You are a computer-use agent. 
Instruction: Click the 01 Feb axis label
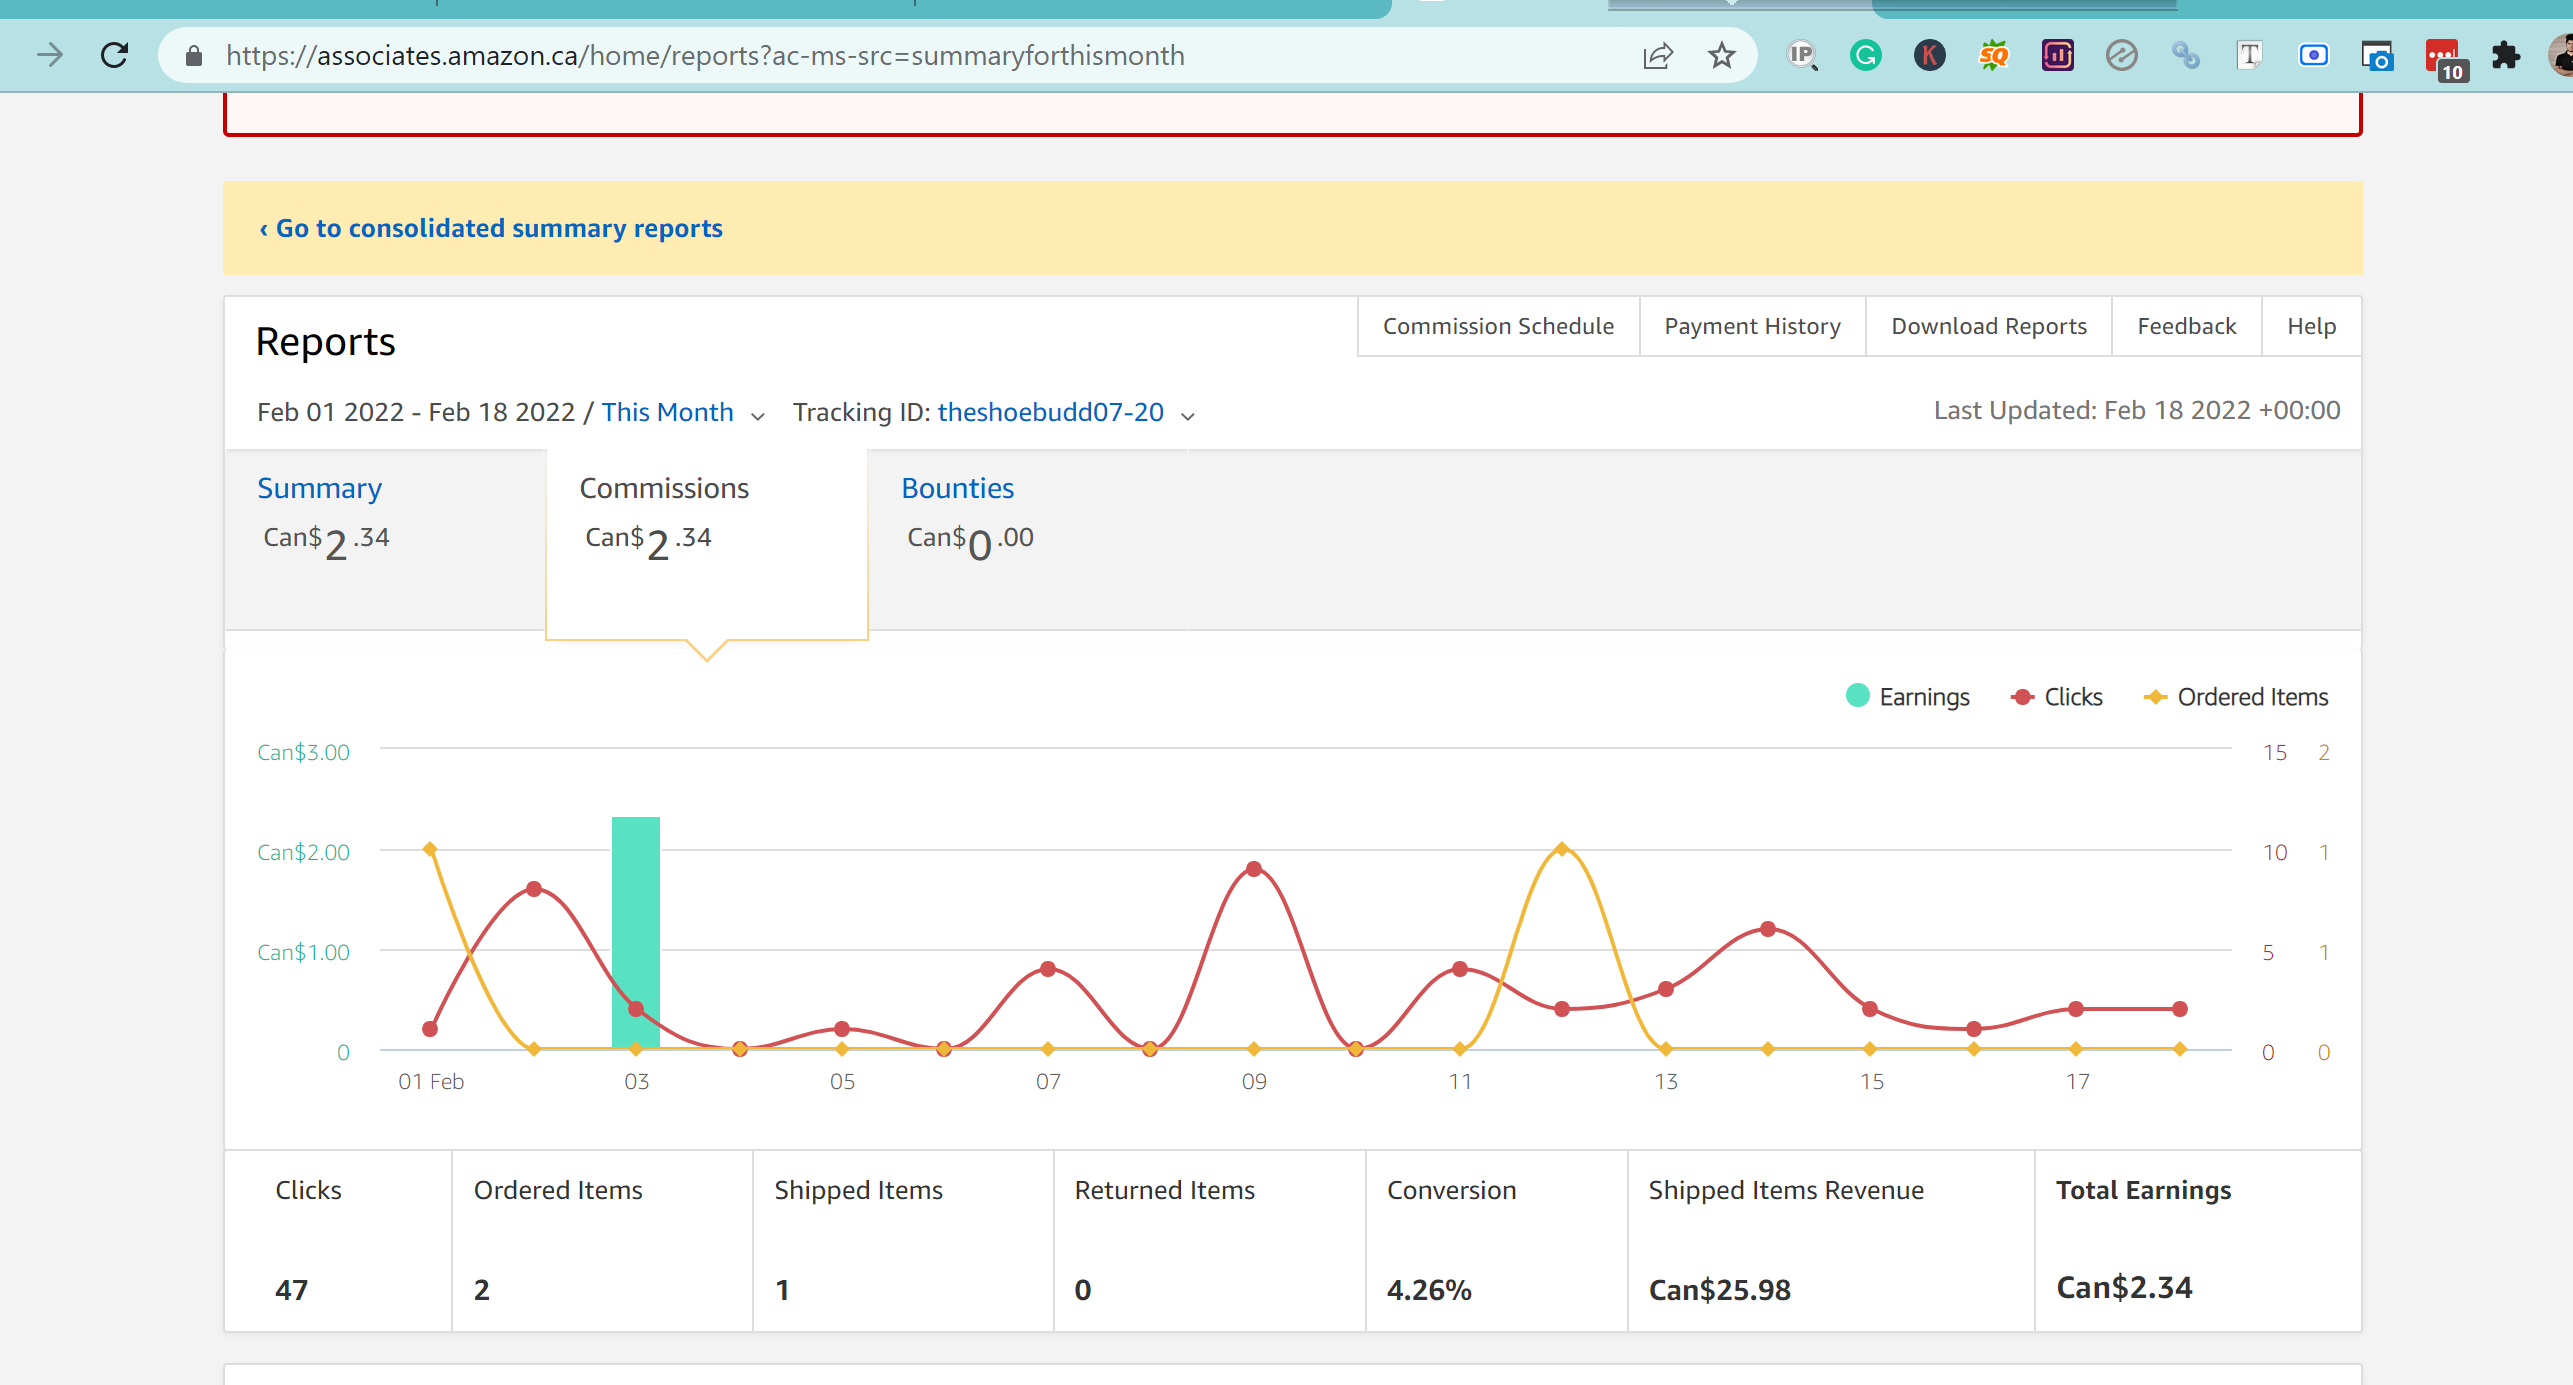pos(431,1081)
